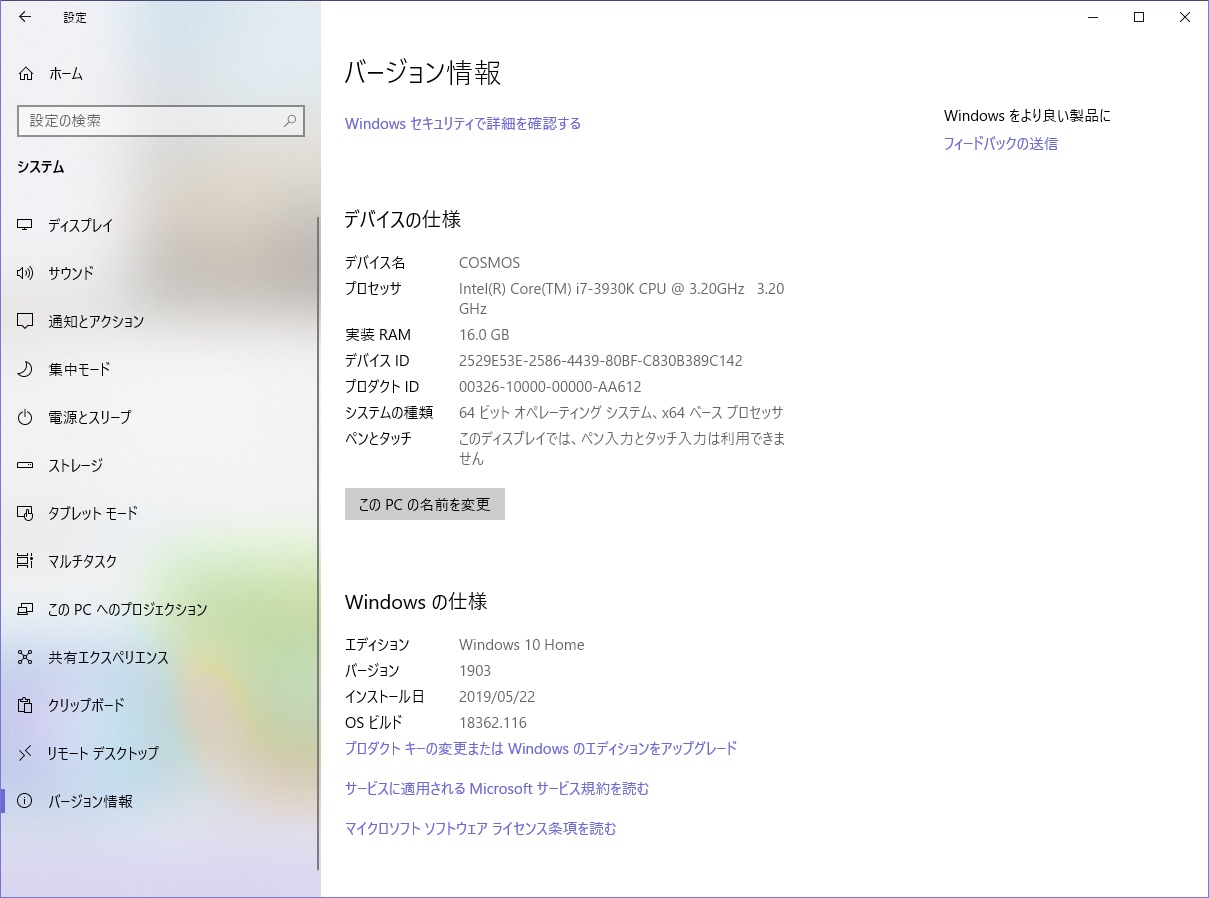
Task: Click the Remote Desktop (リモート デスクトップ) icon
Action: (x=26, y=753)
